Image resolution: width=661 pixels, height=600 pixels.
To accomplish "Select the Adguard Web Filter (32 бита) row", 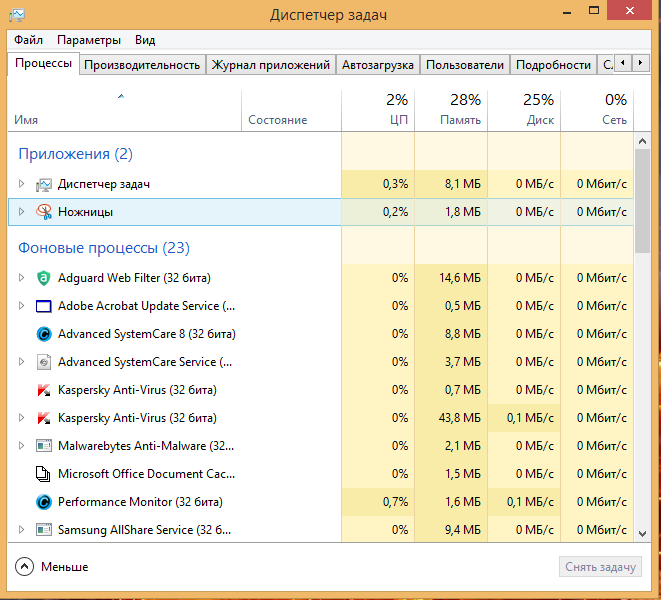I will [320, 278].
